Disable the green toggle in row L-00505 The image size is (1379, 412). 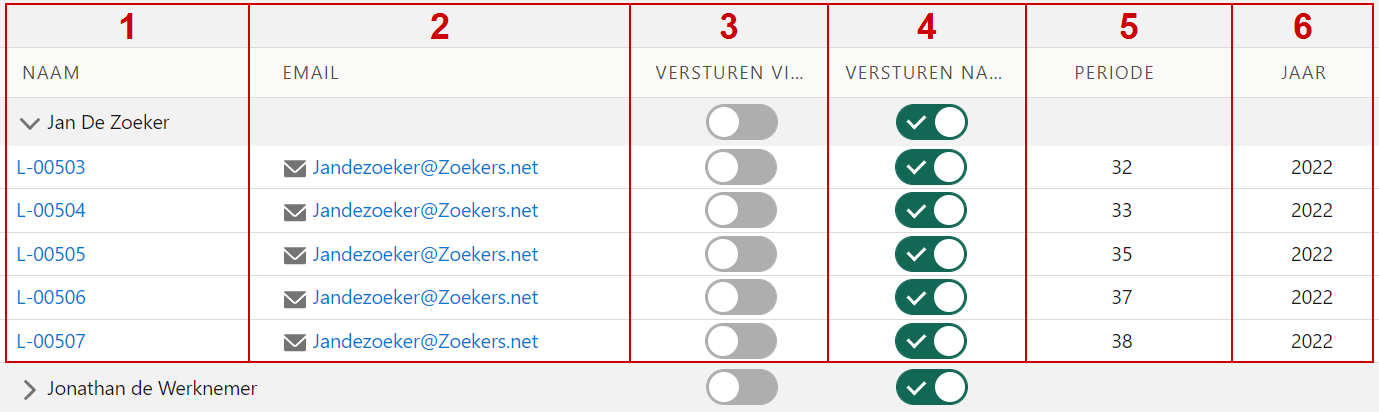(x=931, y=254)
